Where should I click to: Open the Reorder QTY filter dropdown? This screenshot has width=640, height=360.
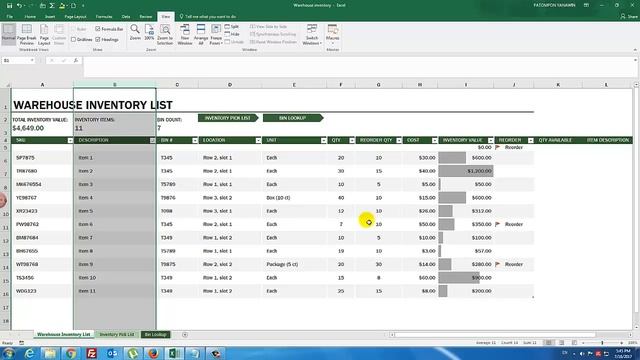click(399, 140)
